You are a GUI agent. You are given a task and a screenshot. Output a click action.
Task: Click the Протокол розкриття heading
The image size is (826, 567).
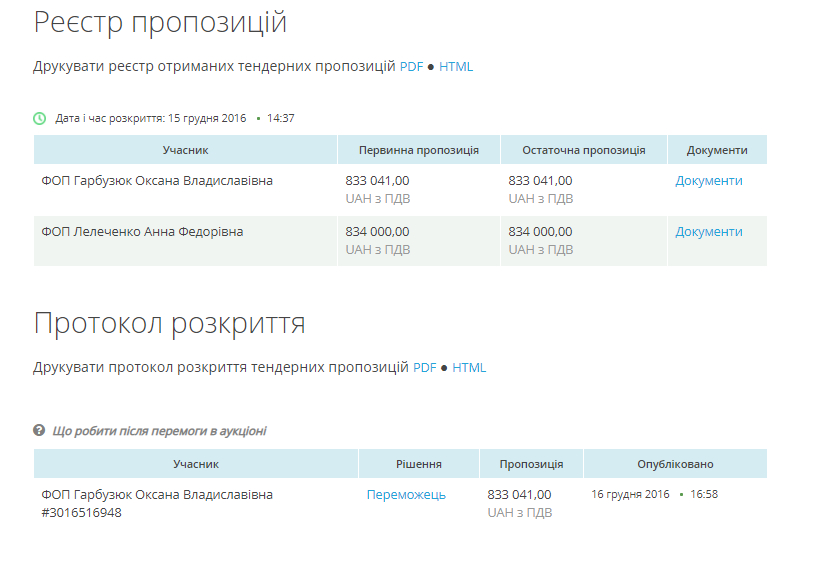(x=169, y=324)
